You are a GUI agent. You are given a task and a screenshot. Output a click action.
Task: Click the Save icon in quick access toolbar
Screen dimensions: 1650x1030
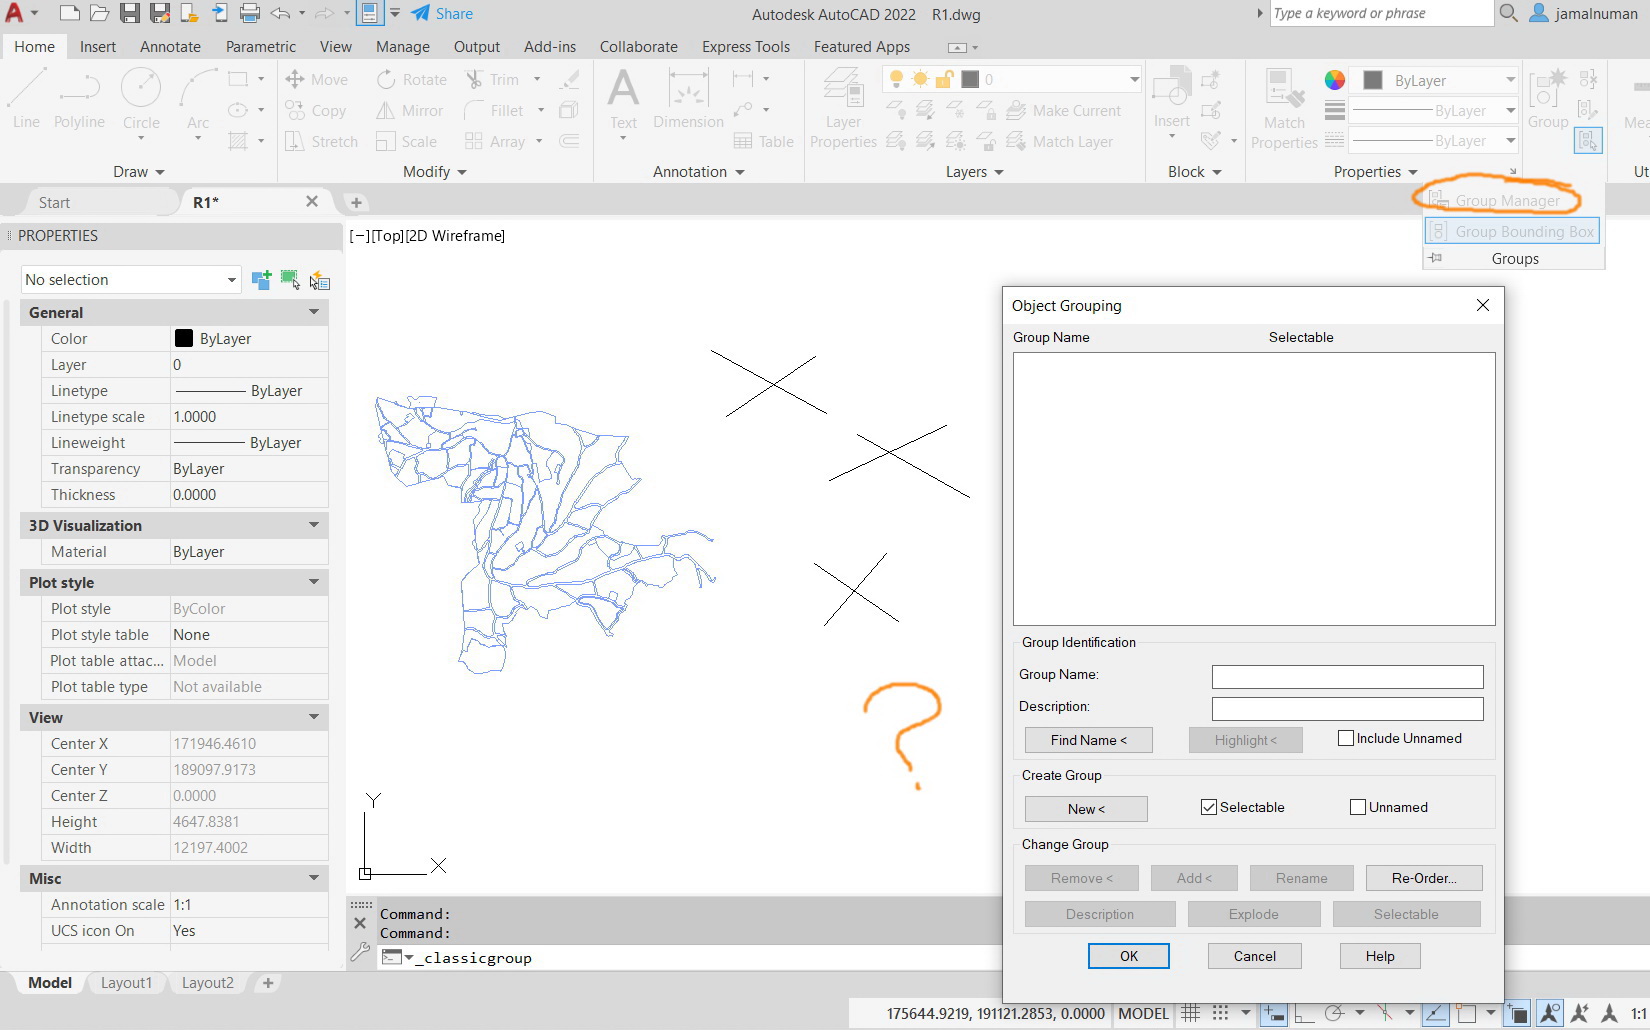point(130,13)
